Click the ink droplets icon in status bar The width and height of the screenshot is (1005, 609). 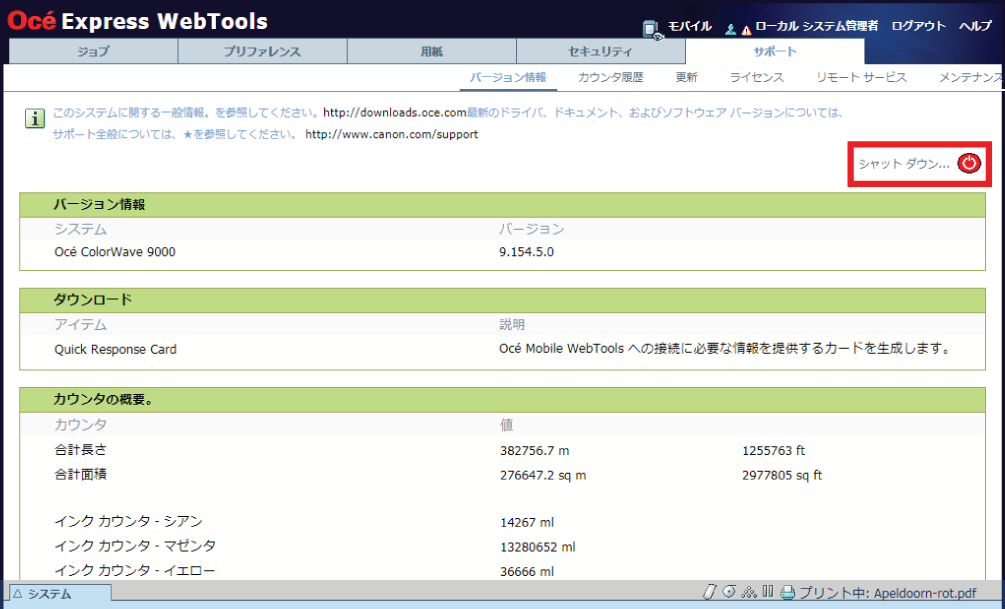tap(749, 592)
